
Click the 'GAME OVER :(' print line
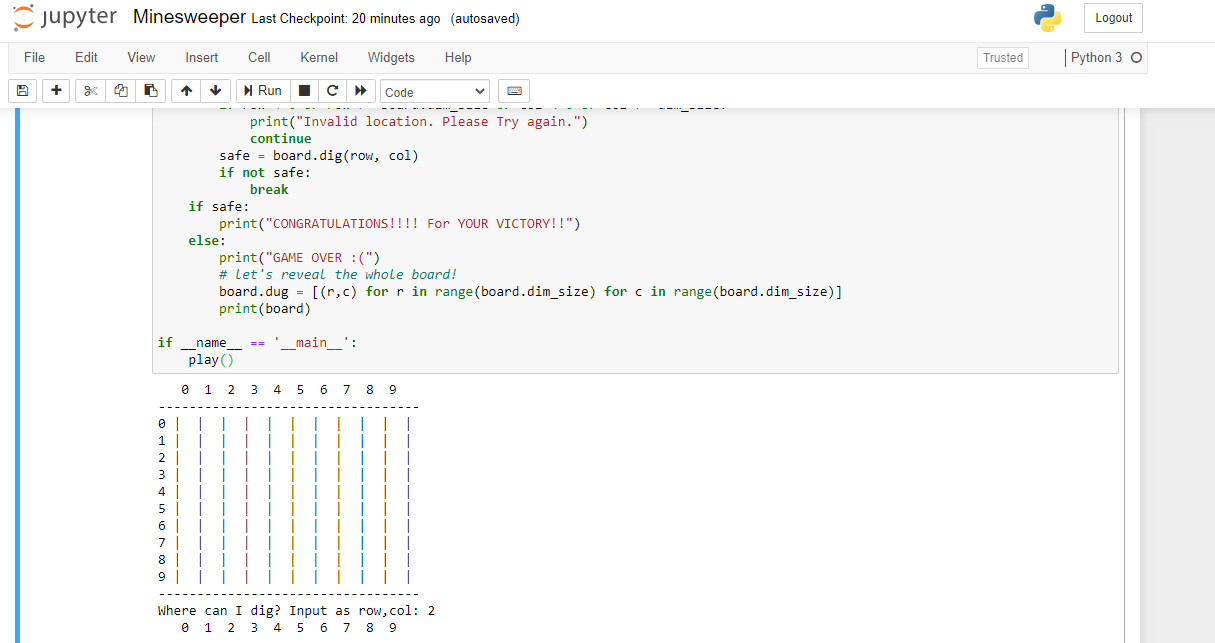tap(299, 257)
